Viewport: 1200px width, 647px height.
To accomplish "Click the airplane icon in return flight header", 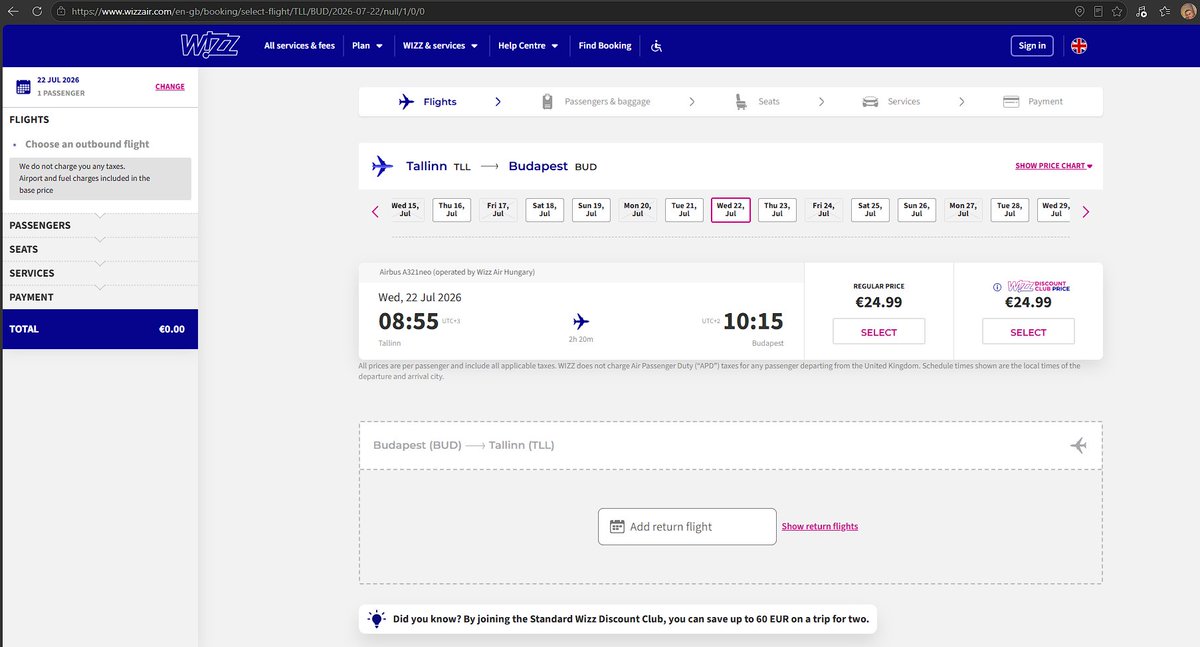I will (x=1078, y=445).
